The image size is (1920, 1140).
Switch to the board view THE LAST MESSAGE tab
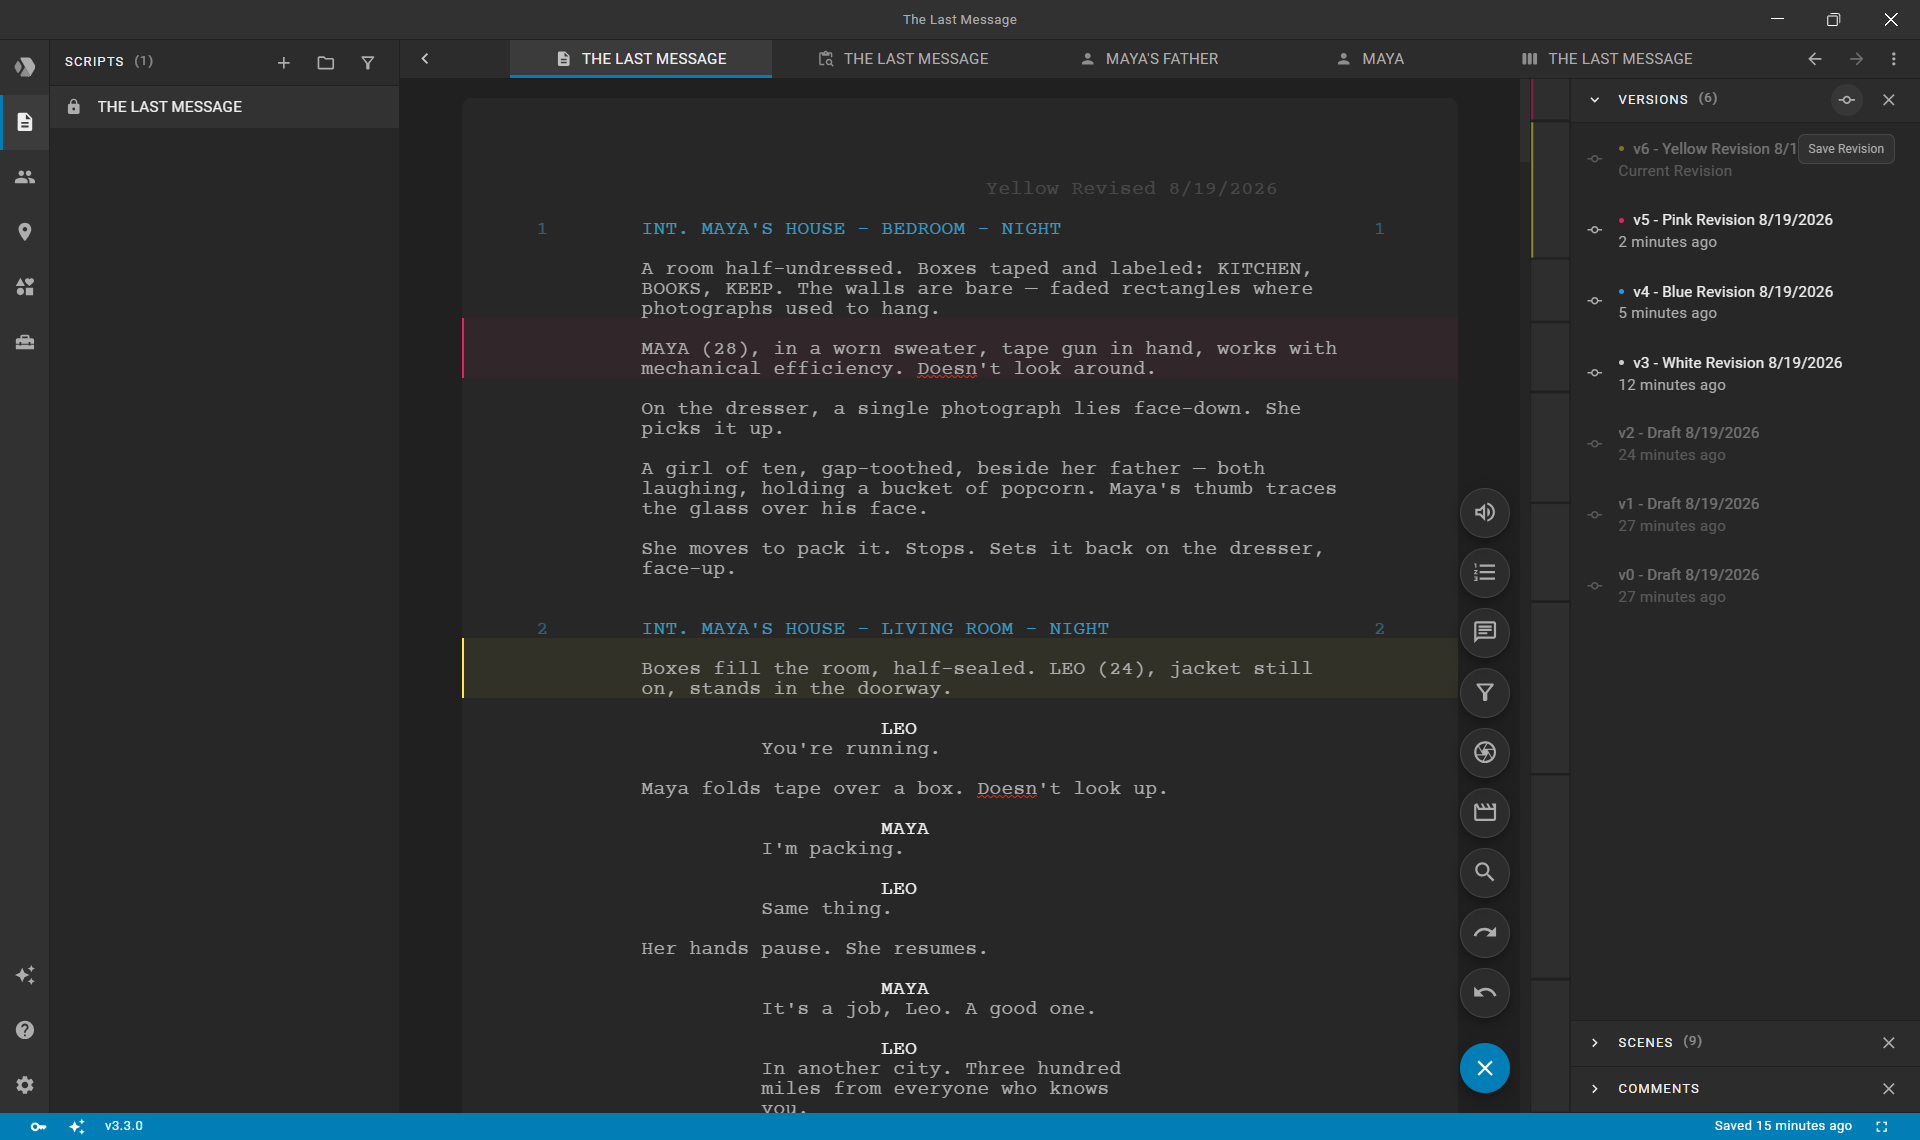(x=1607, y=59)
